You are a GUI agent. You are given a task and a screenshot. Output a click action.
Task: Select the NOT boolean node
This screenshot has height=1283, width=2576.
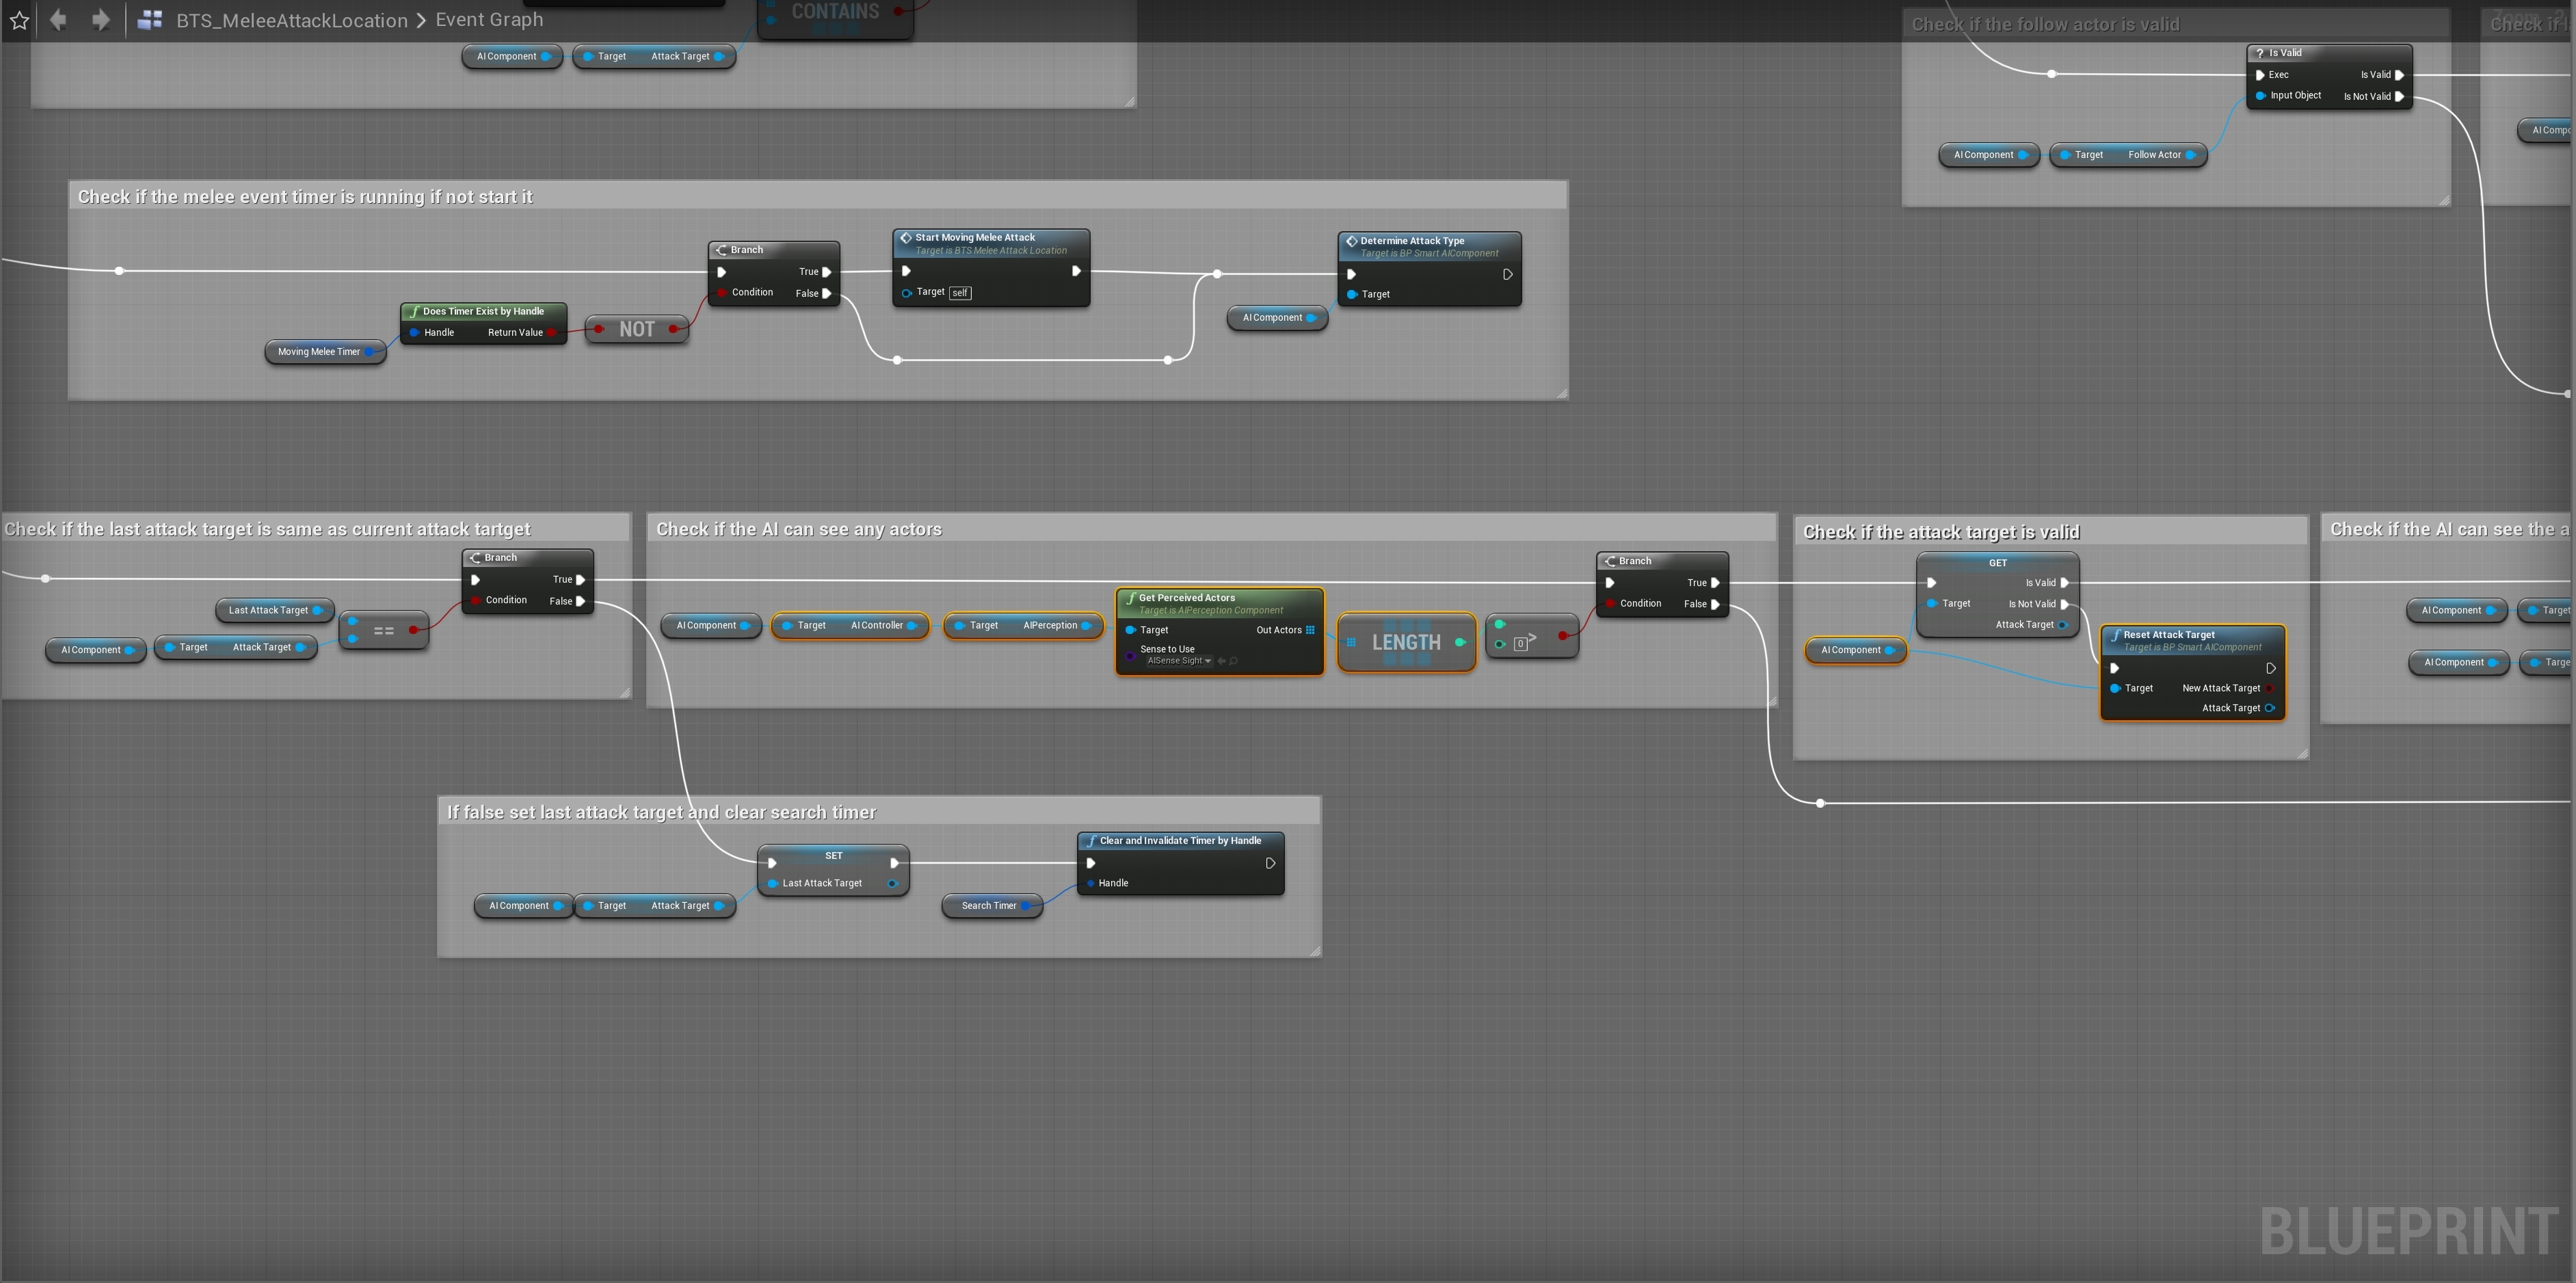tap(636, 329)
